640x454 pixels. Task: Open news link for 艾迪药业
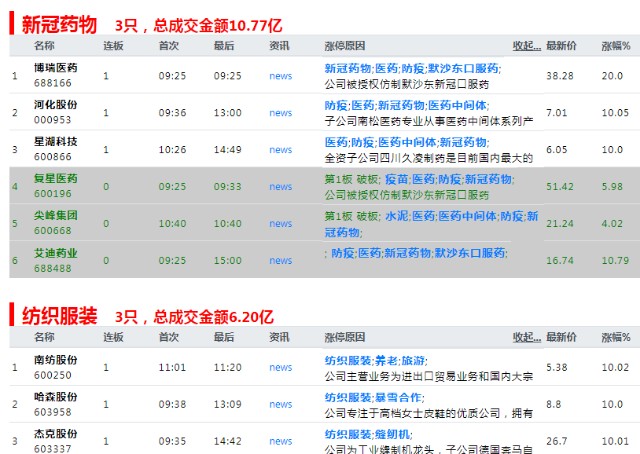click(280, 260)
